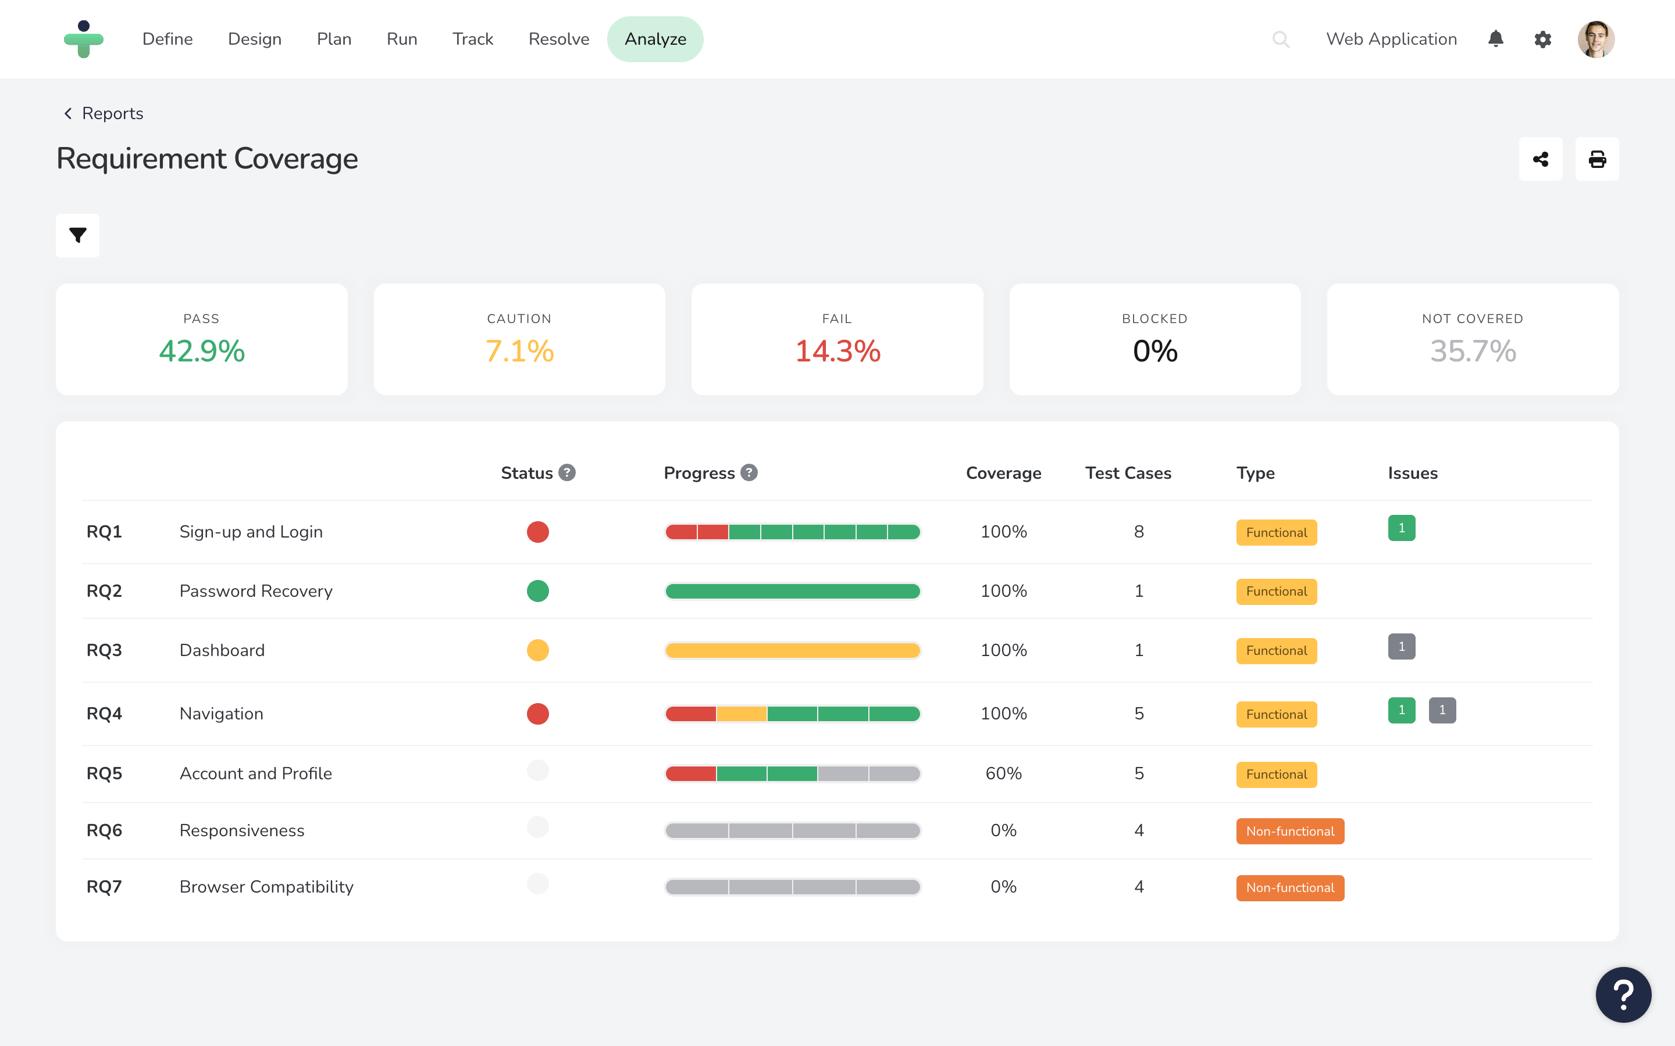This screenshot has height=1046, width=1675.
Task: Click green issue badge in Navigation row
Action: [1401, 710]
